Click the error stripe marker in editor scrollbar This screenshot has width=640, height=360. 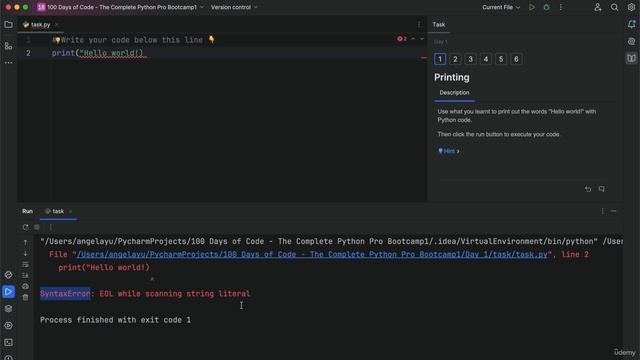[x=424, y=58]
